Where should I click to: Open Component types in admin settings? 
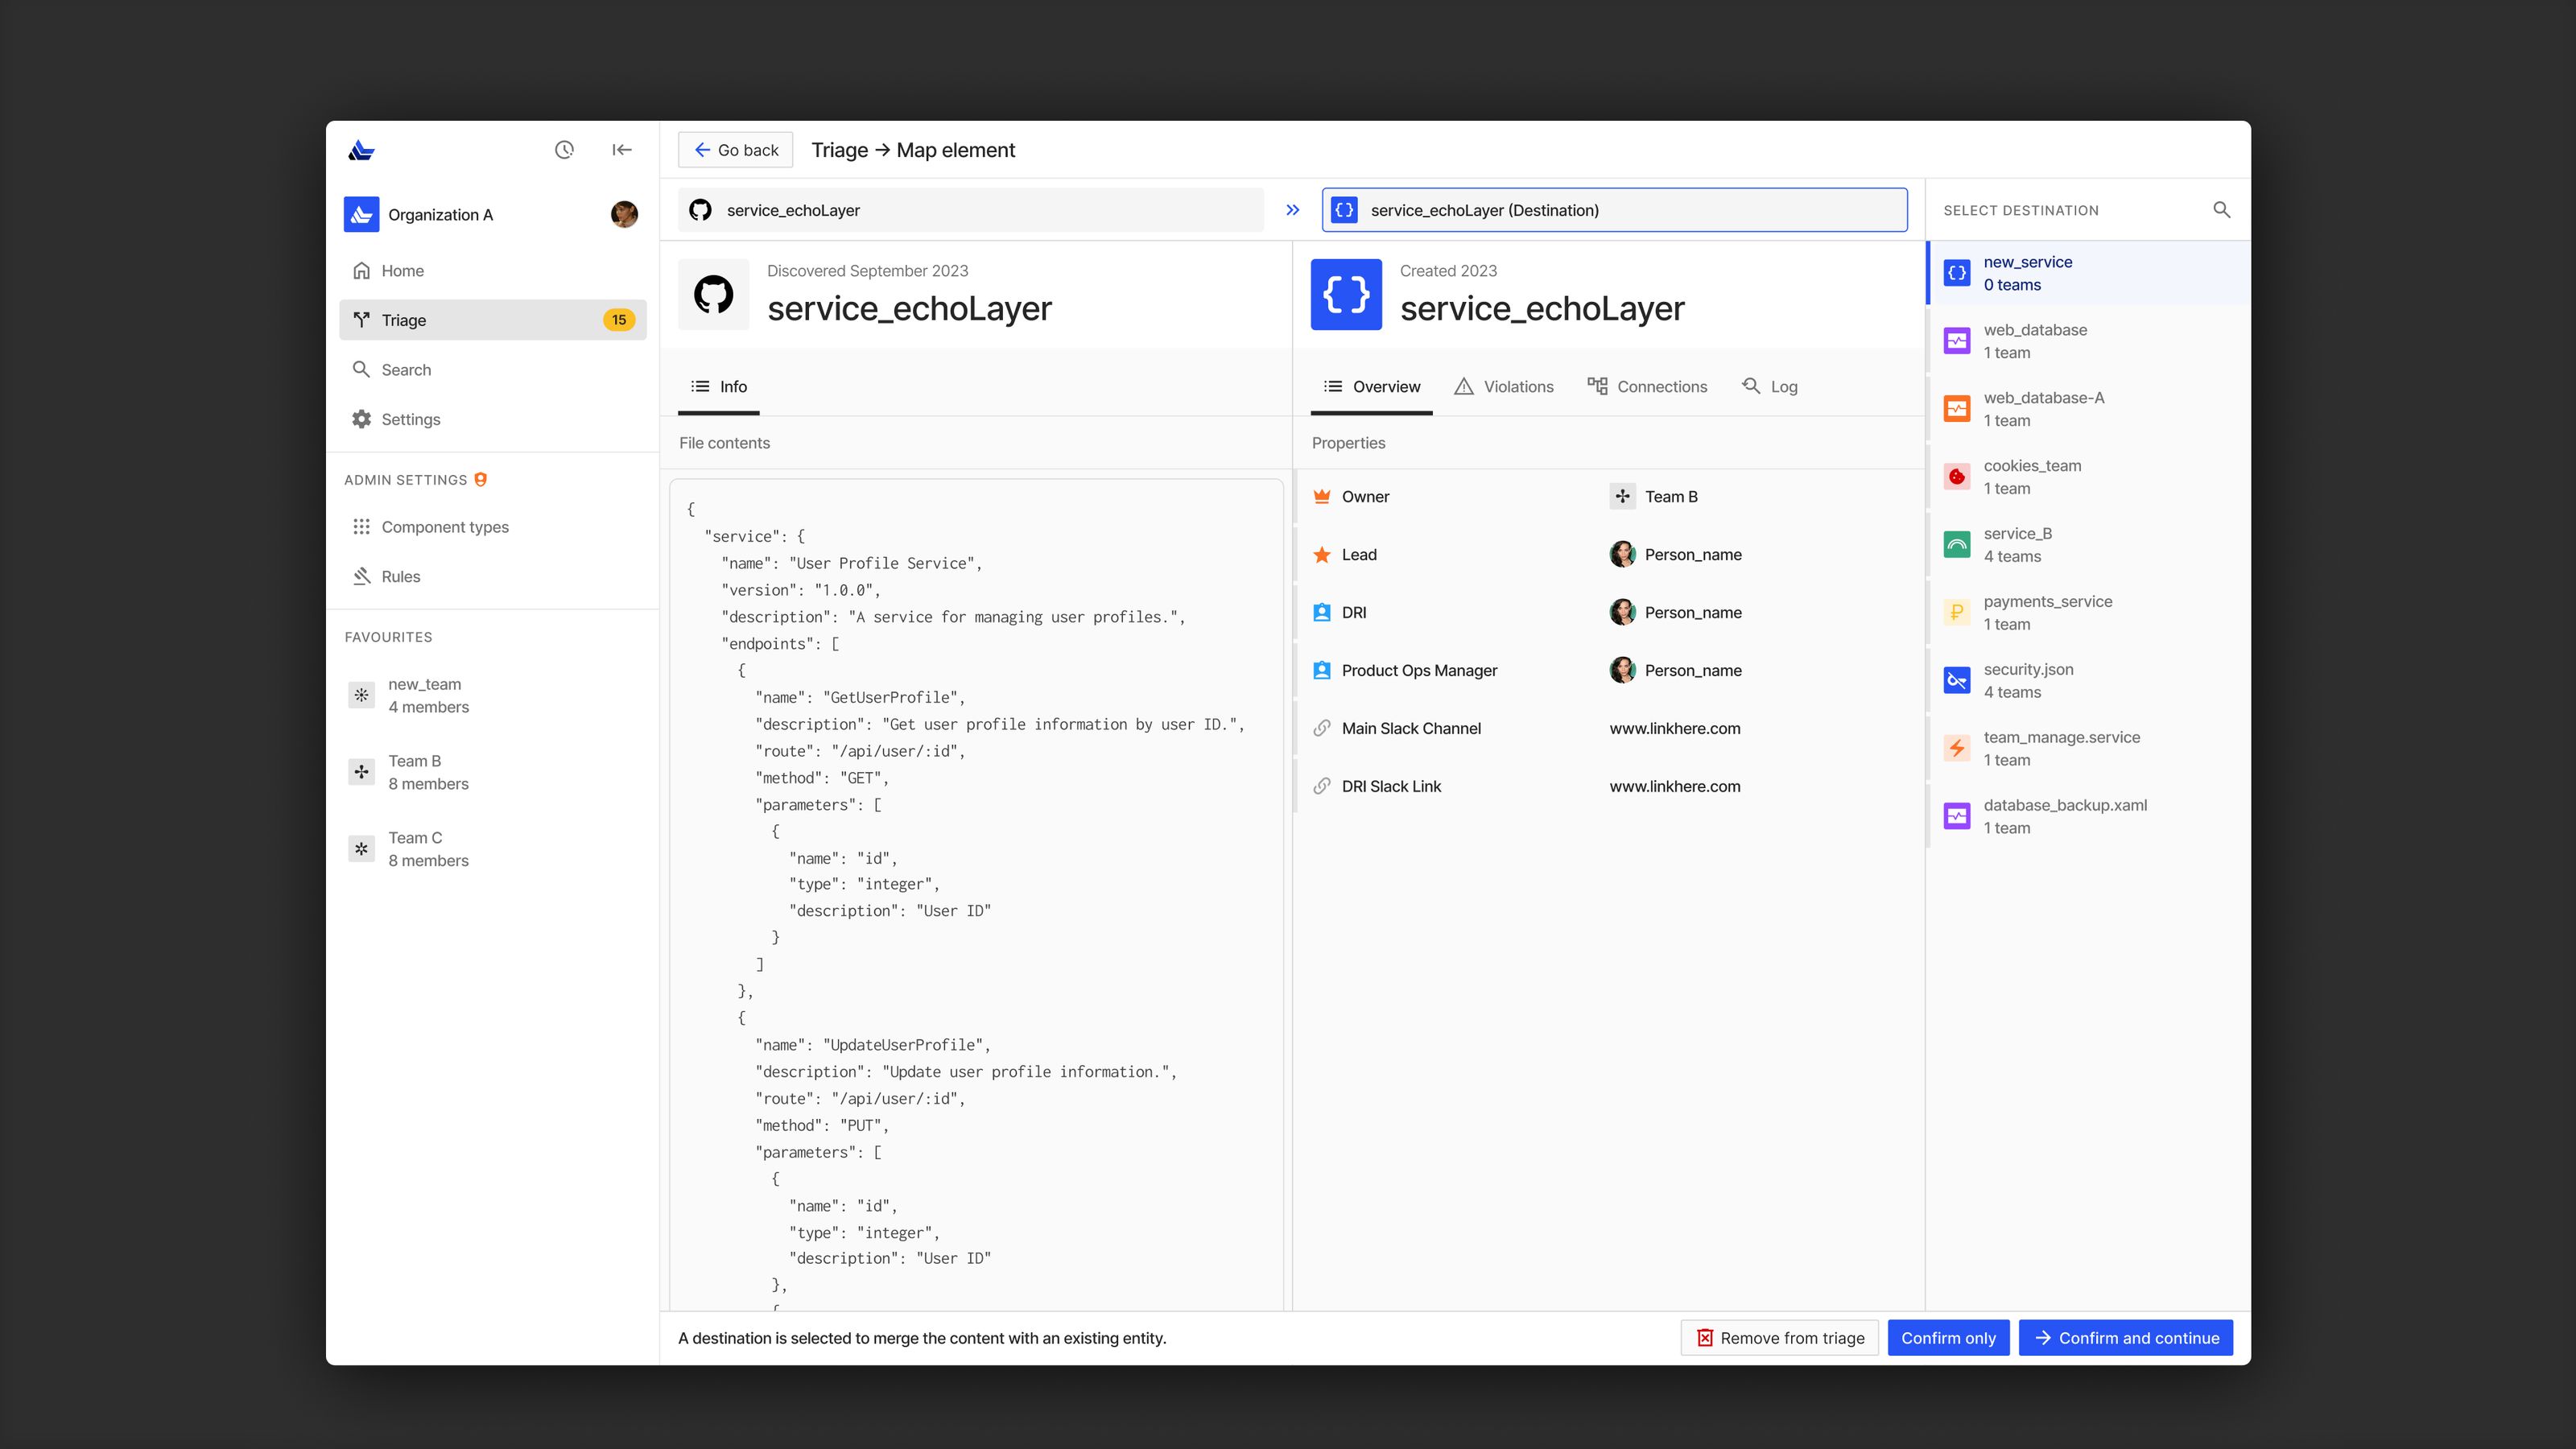click(x=444, y=527)
